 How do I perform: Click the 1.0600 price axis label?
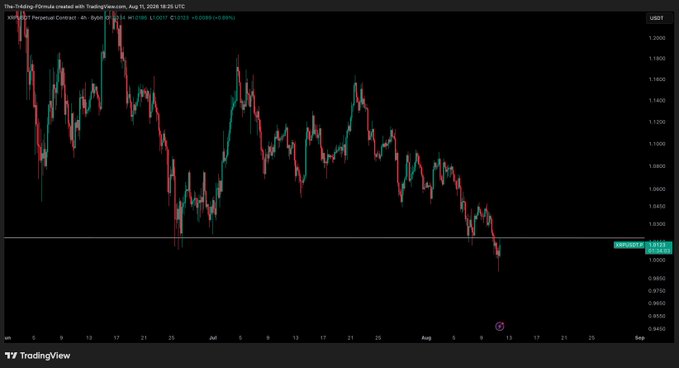click(657, 189)
